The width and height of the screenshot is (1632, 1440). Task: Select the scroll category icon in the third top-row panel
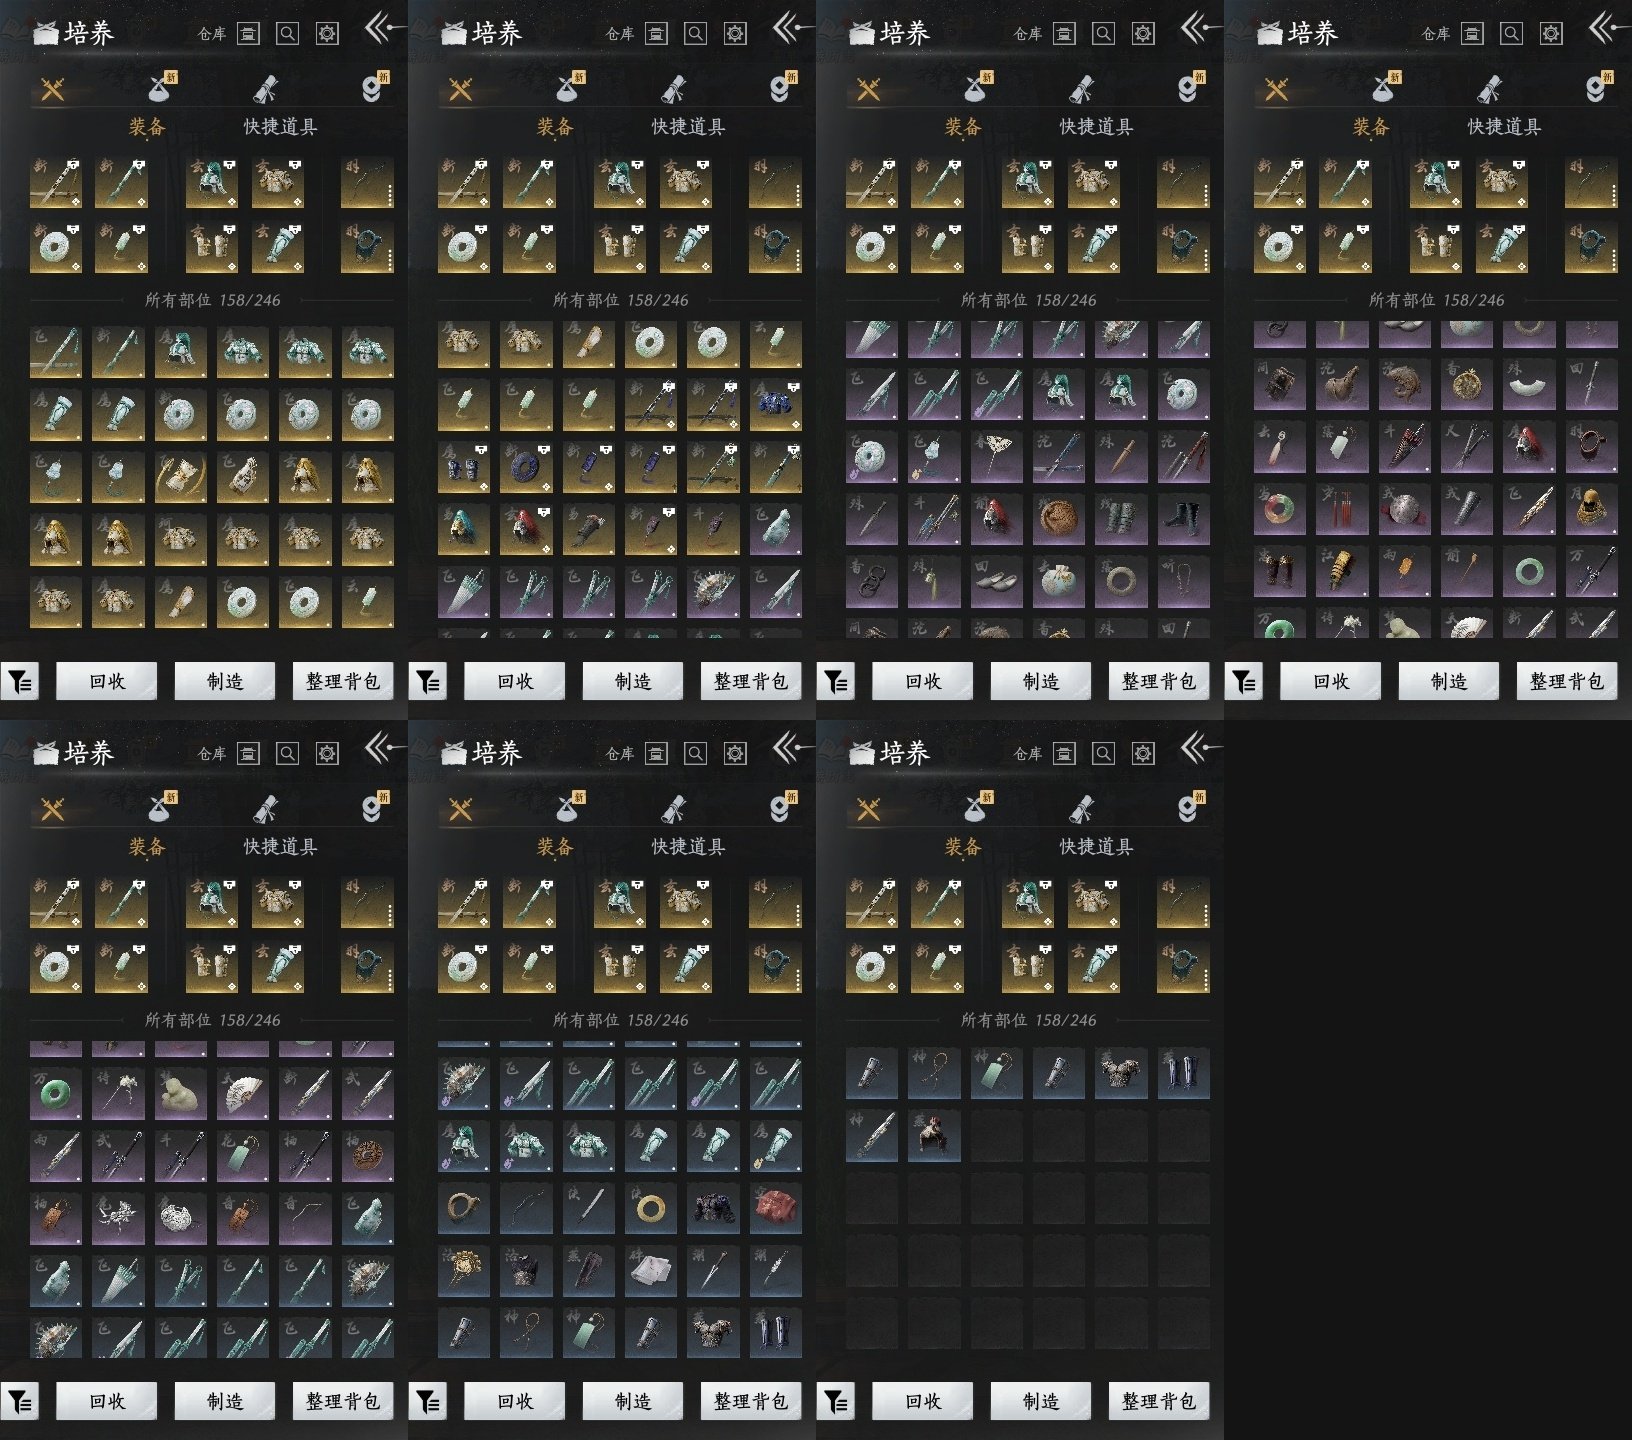click(x=1081, y=90)
